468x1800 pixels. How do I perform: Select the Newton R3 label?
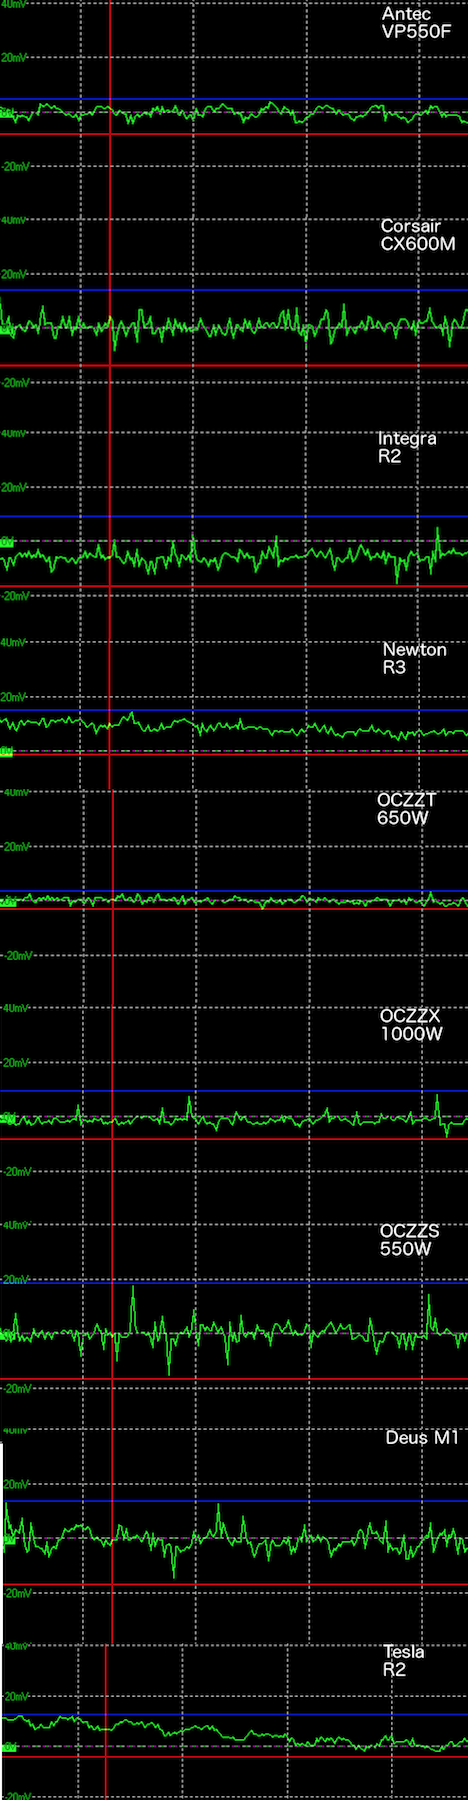(x=414, y=658)
